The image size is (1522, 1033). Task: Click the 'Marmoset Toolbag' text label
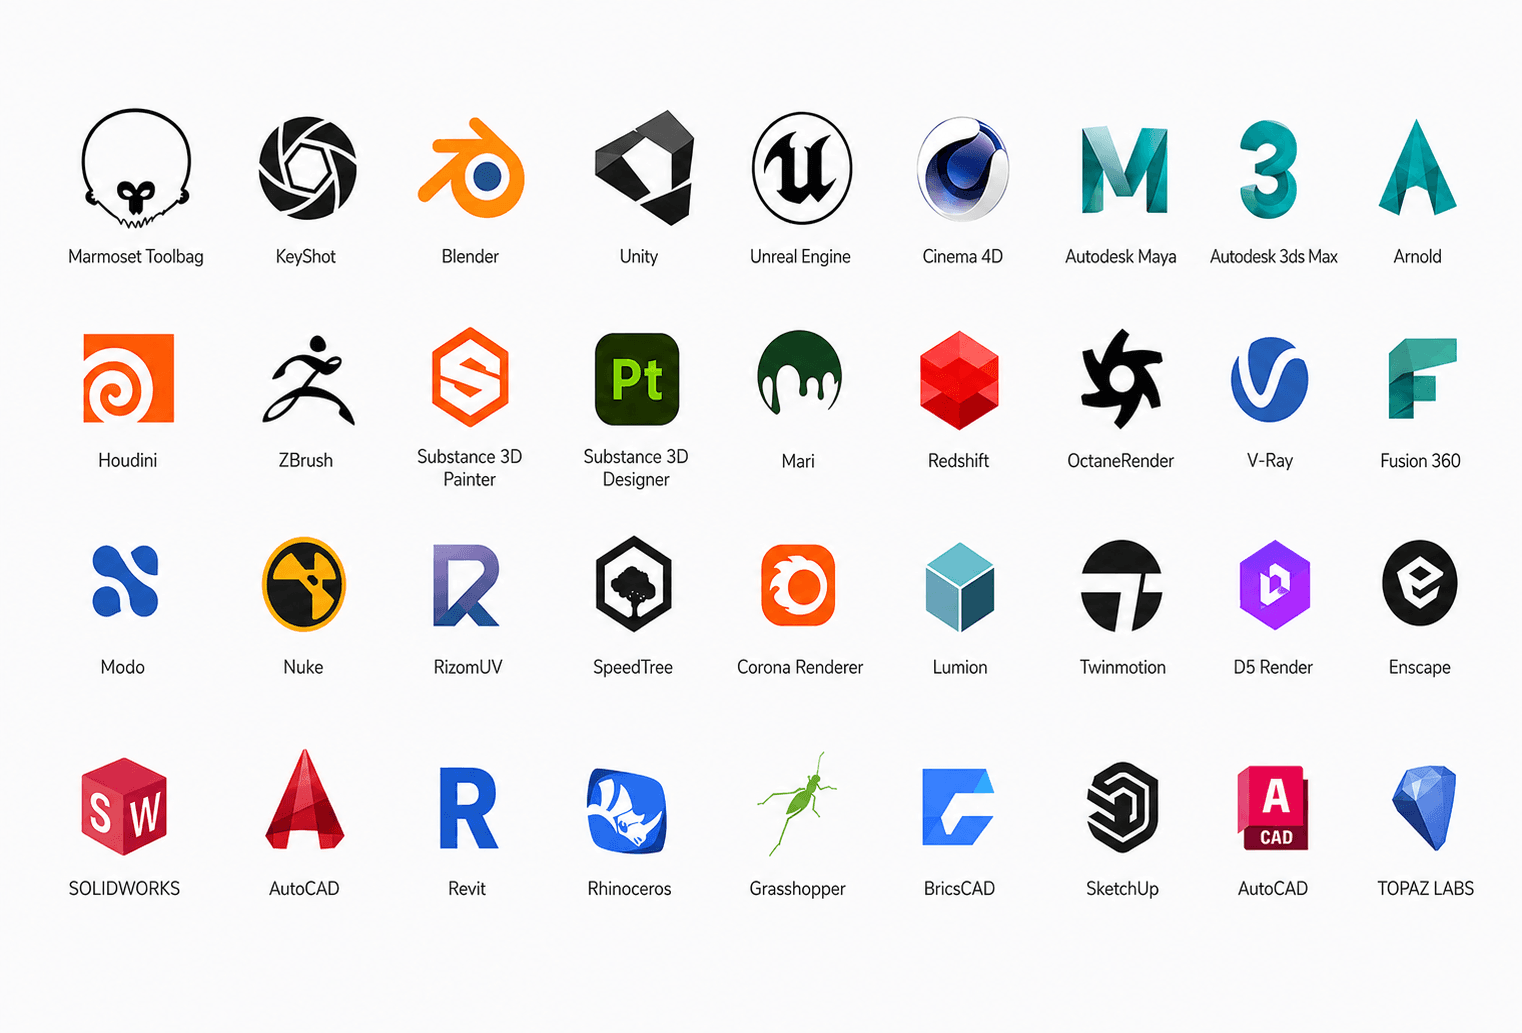(136, 257)
